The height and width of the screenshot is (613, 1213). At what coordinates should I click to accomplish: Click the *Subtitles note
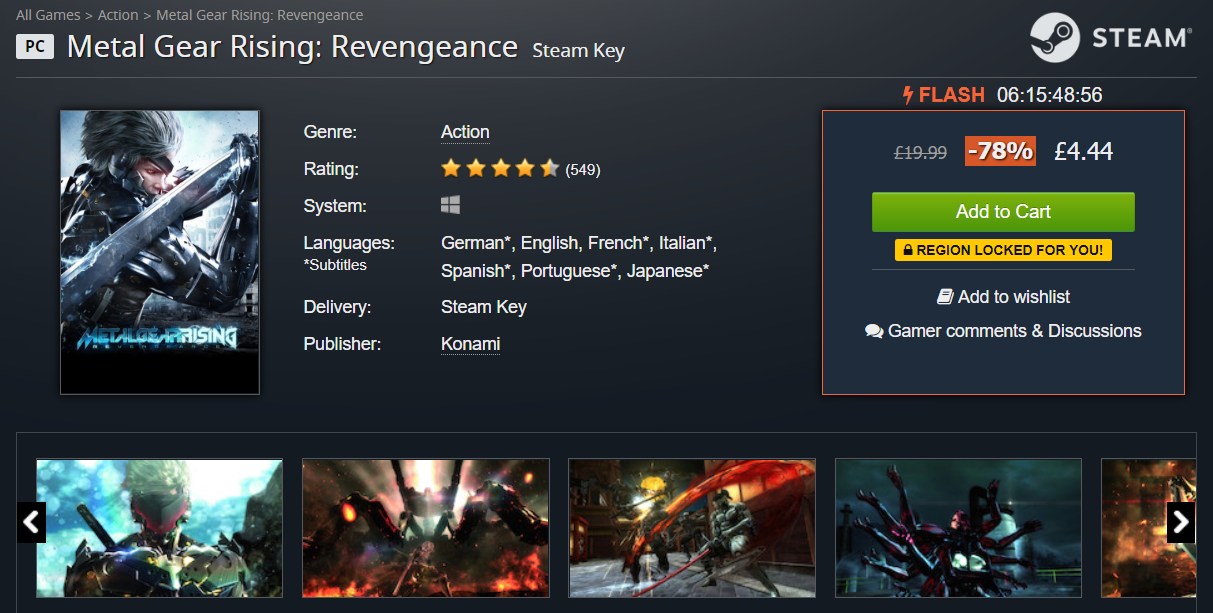335,265
